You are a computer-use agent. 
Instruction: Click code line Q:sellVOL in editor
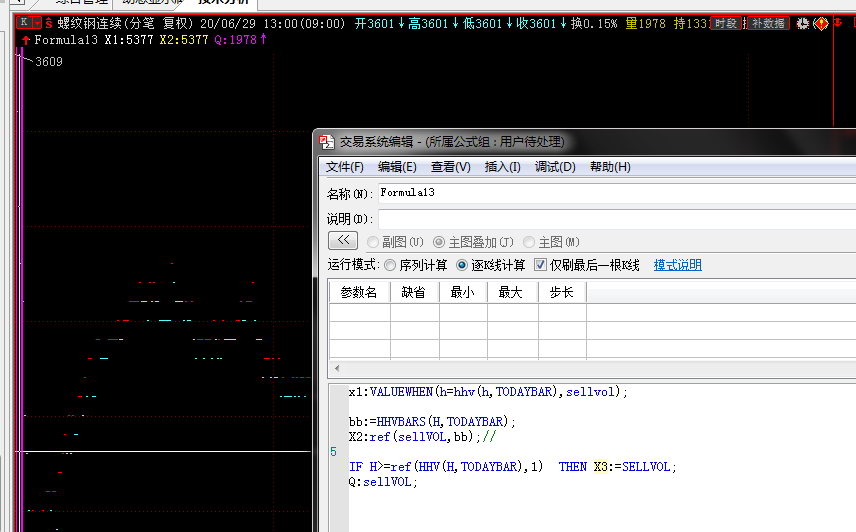pos(383,482)
